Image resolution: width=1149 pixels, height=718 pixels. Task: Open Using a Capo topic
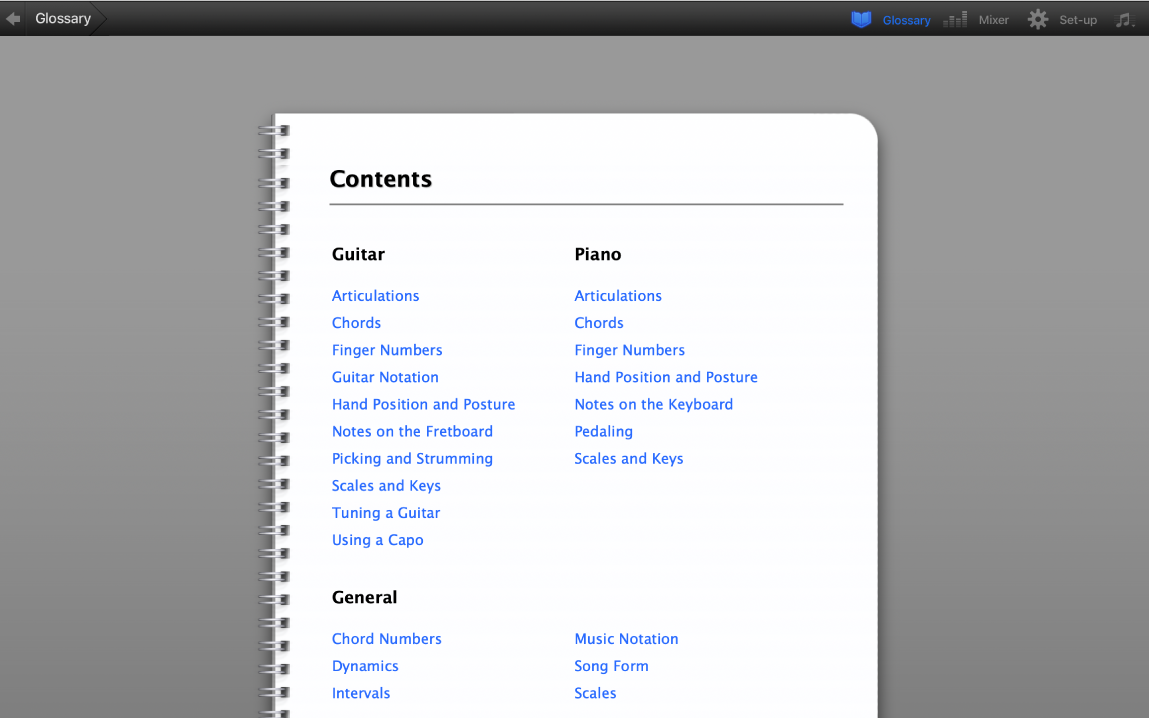pyautogui.click(x=377, y=539)
